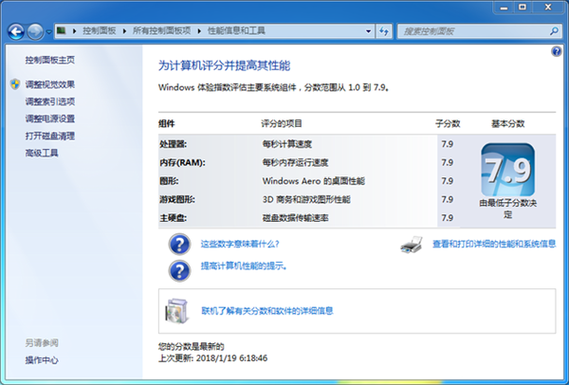Click the 主硬盘 row label
The image size is (569, 385).
click(x=173, y=218)
